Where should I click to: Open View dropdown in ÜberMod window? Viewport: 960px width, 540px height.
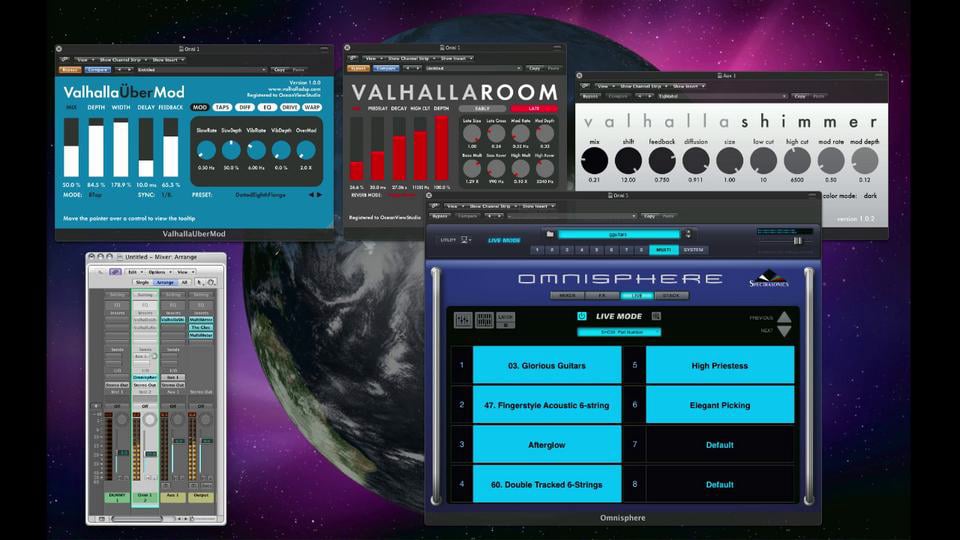coord(84,60)
